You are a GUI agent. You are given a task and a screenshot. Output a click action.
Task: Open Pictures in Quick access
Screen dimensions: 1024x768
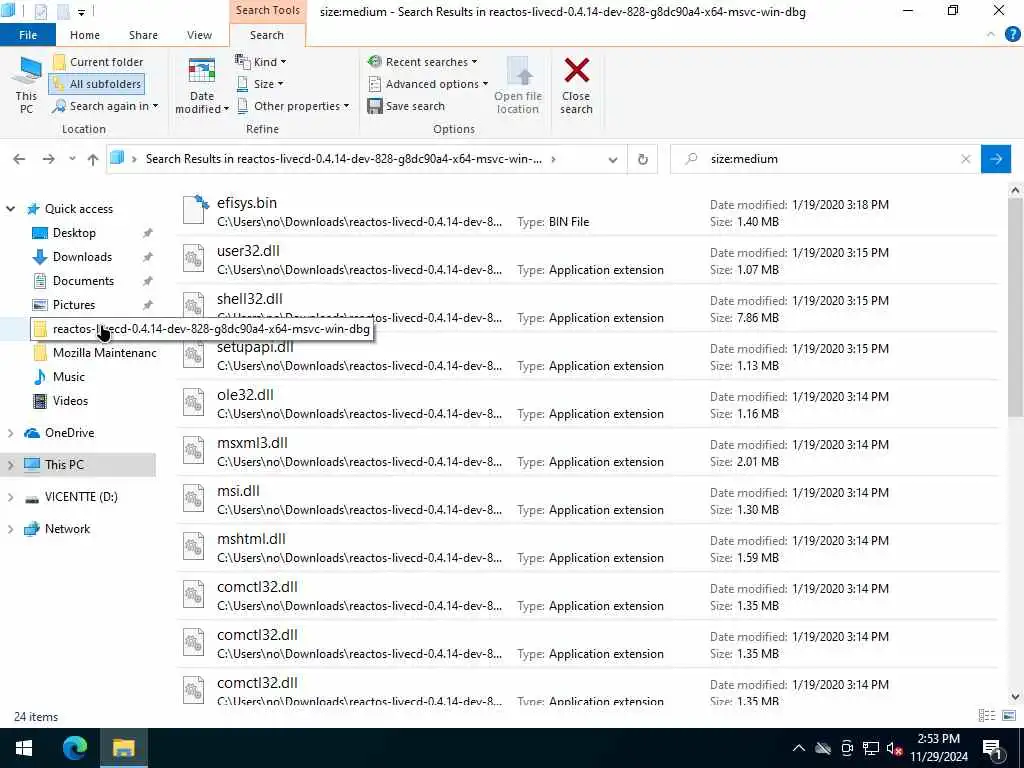click(74, 305)
